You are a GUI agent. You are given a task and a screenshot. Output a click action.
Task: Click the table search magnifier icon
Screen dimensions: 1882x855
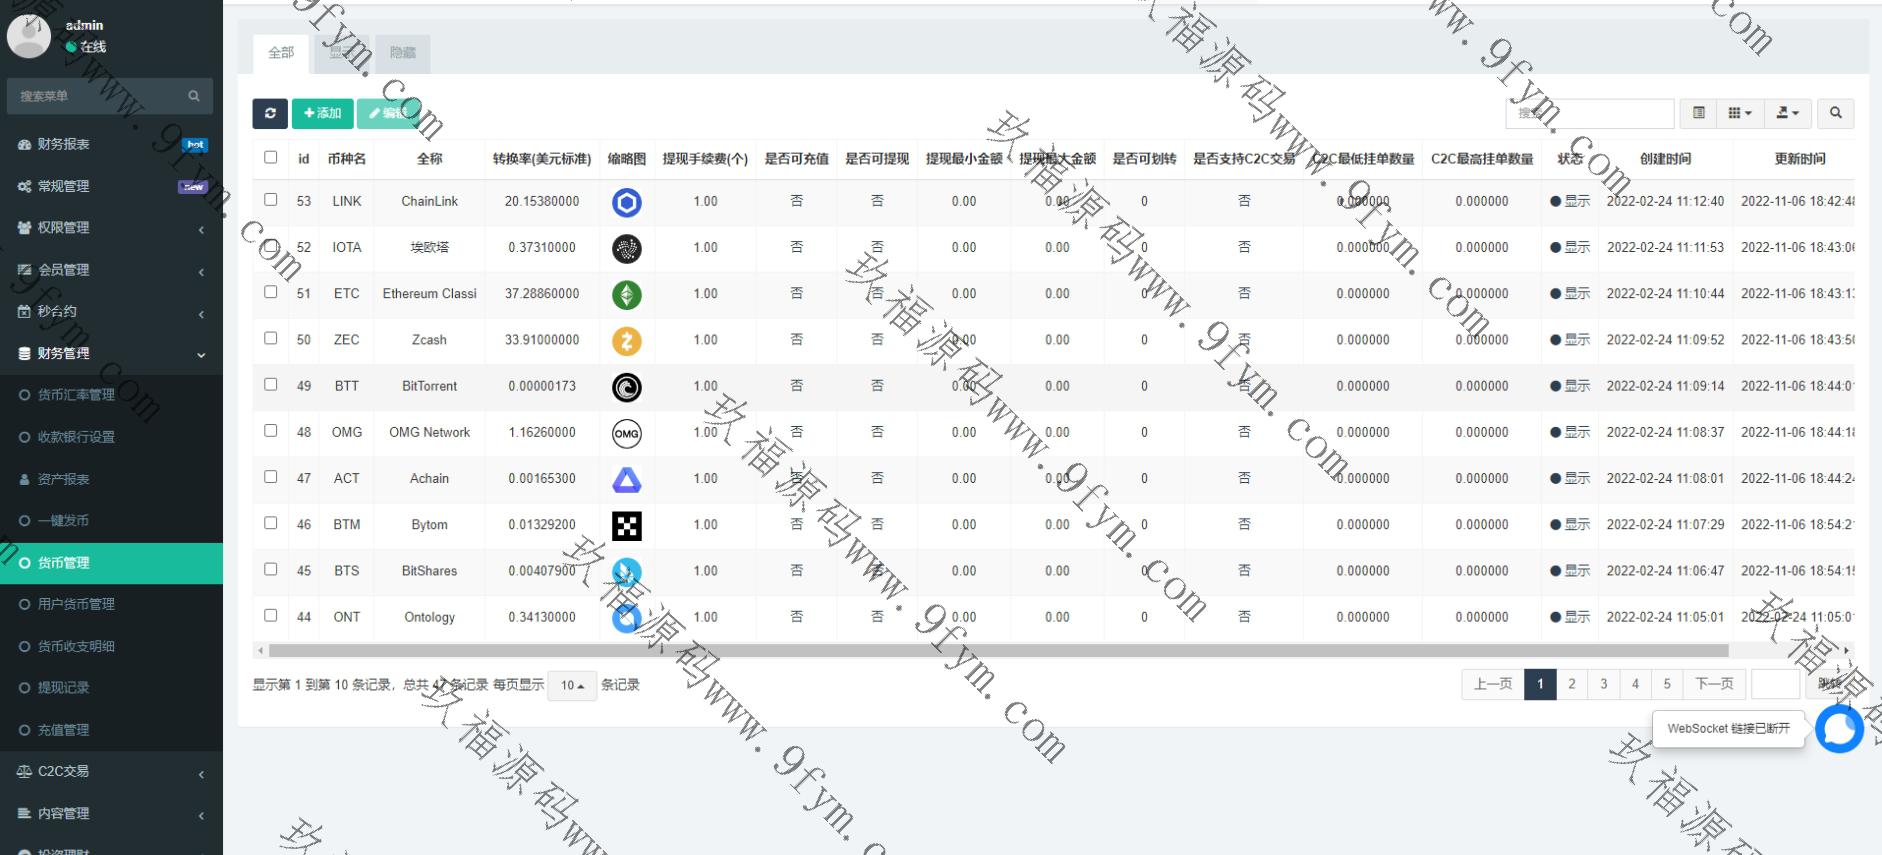pyautogui.click(x=1835, y=113)
